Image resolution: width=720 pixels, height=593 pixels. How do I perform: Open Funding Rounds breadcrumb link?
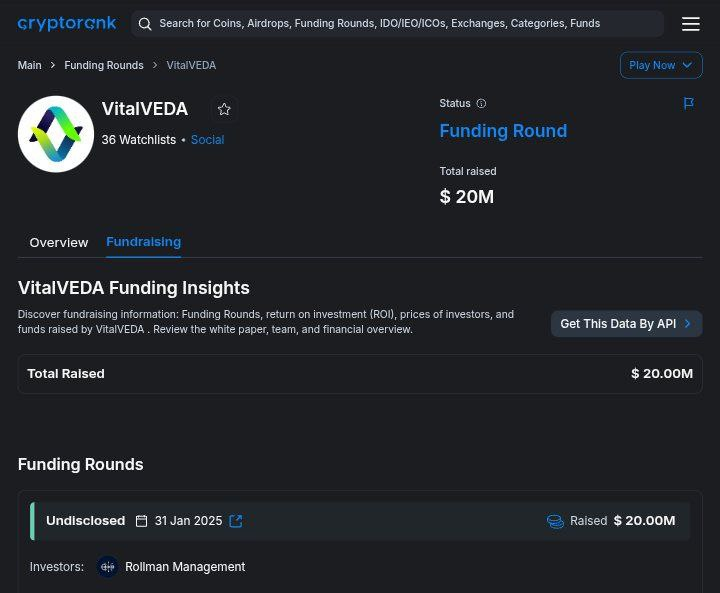coord(104,65)
